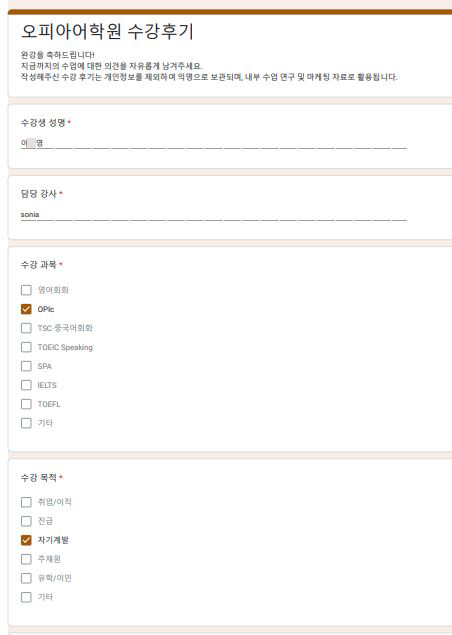The width and height of the screenshot is (452, 635).
Task: Tick the 진급 checkbox
Action: [26, 521]
